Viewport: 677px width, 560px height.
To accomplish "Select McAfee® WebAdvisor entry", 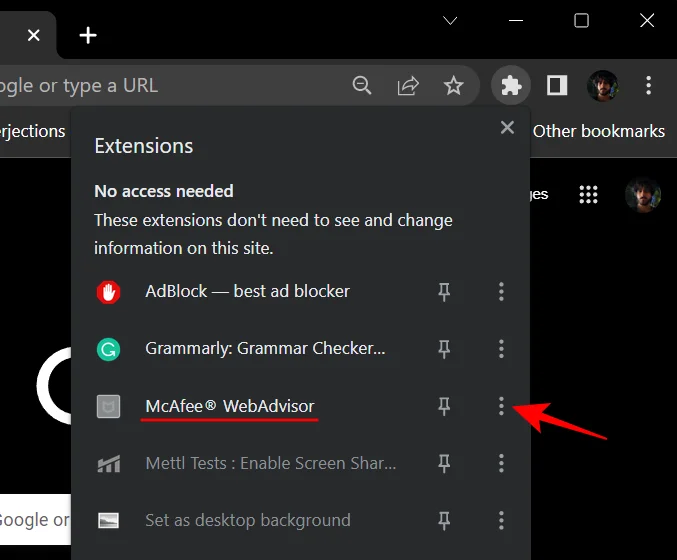I will pos(230,406).
